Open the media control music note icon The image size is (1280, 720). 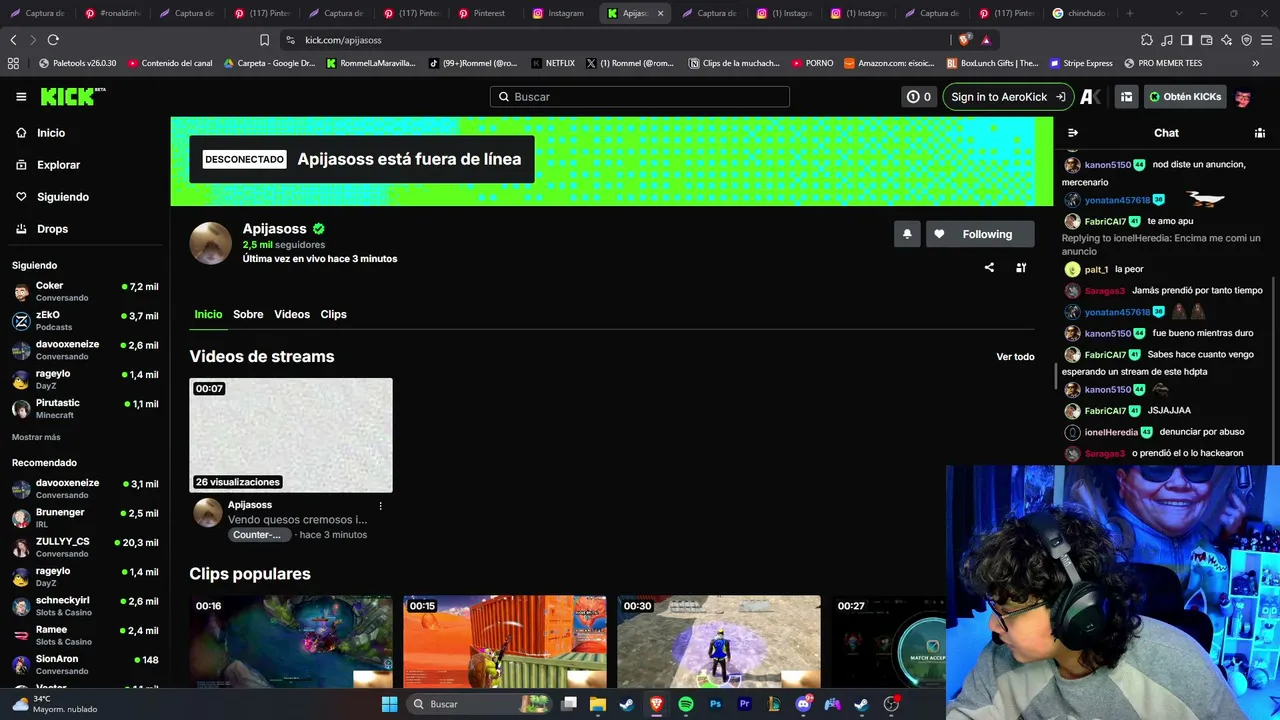[x=1167, y=40]
